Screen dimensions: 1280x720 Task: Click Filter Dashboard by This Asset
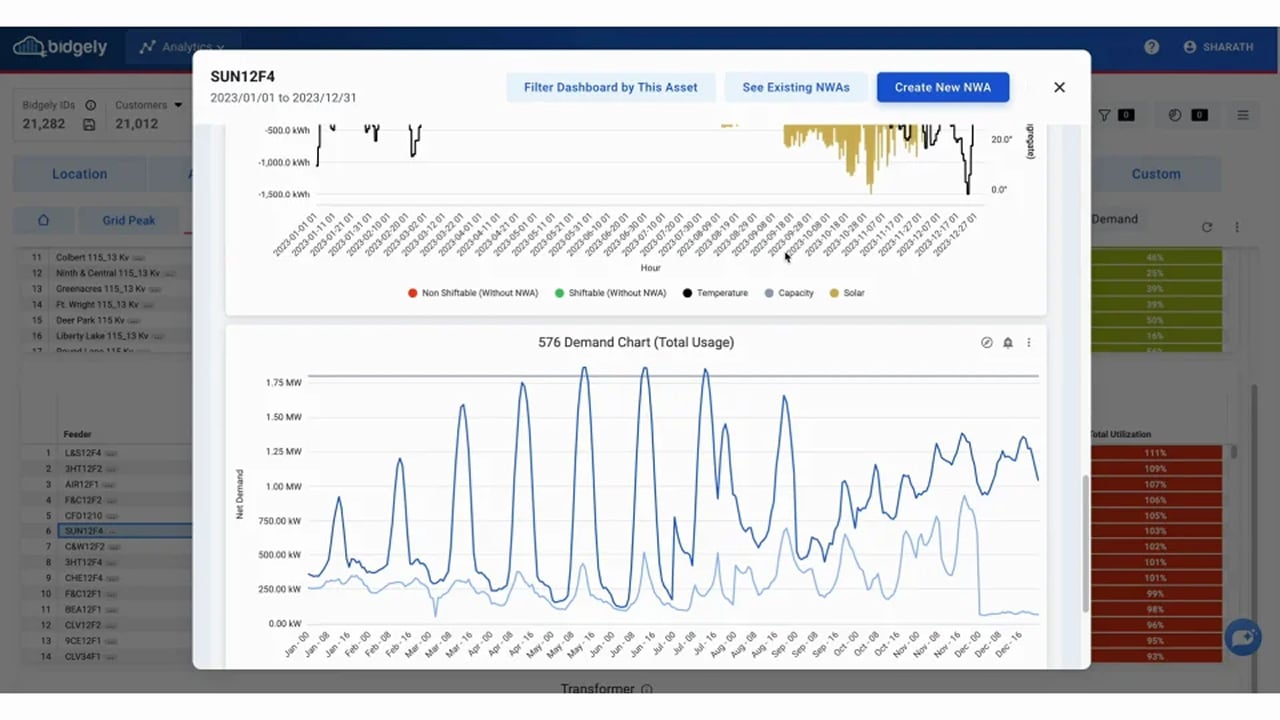pyautogui.click(x=610, y=87)
